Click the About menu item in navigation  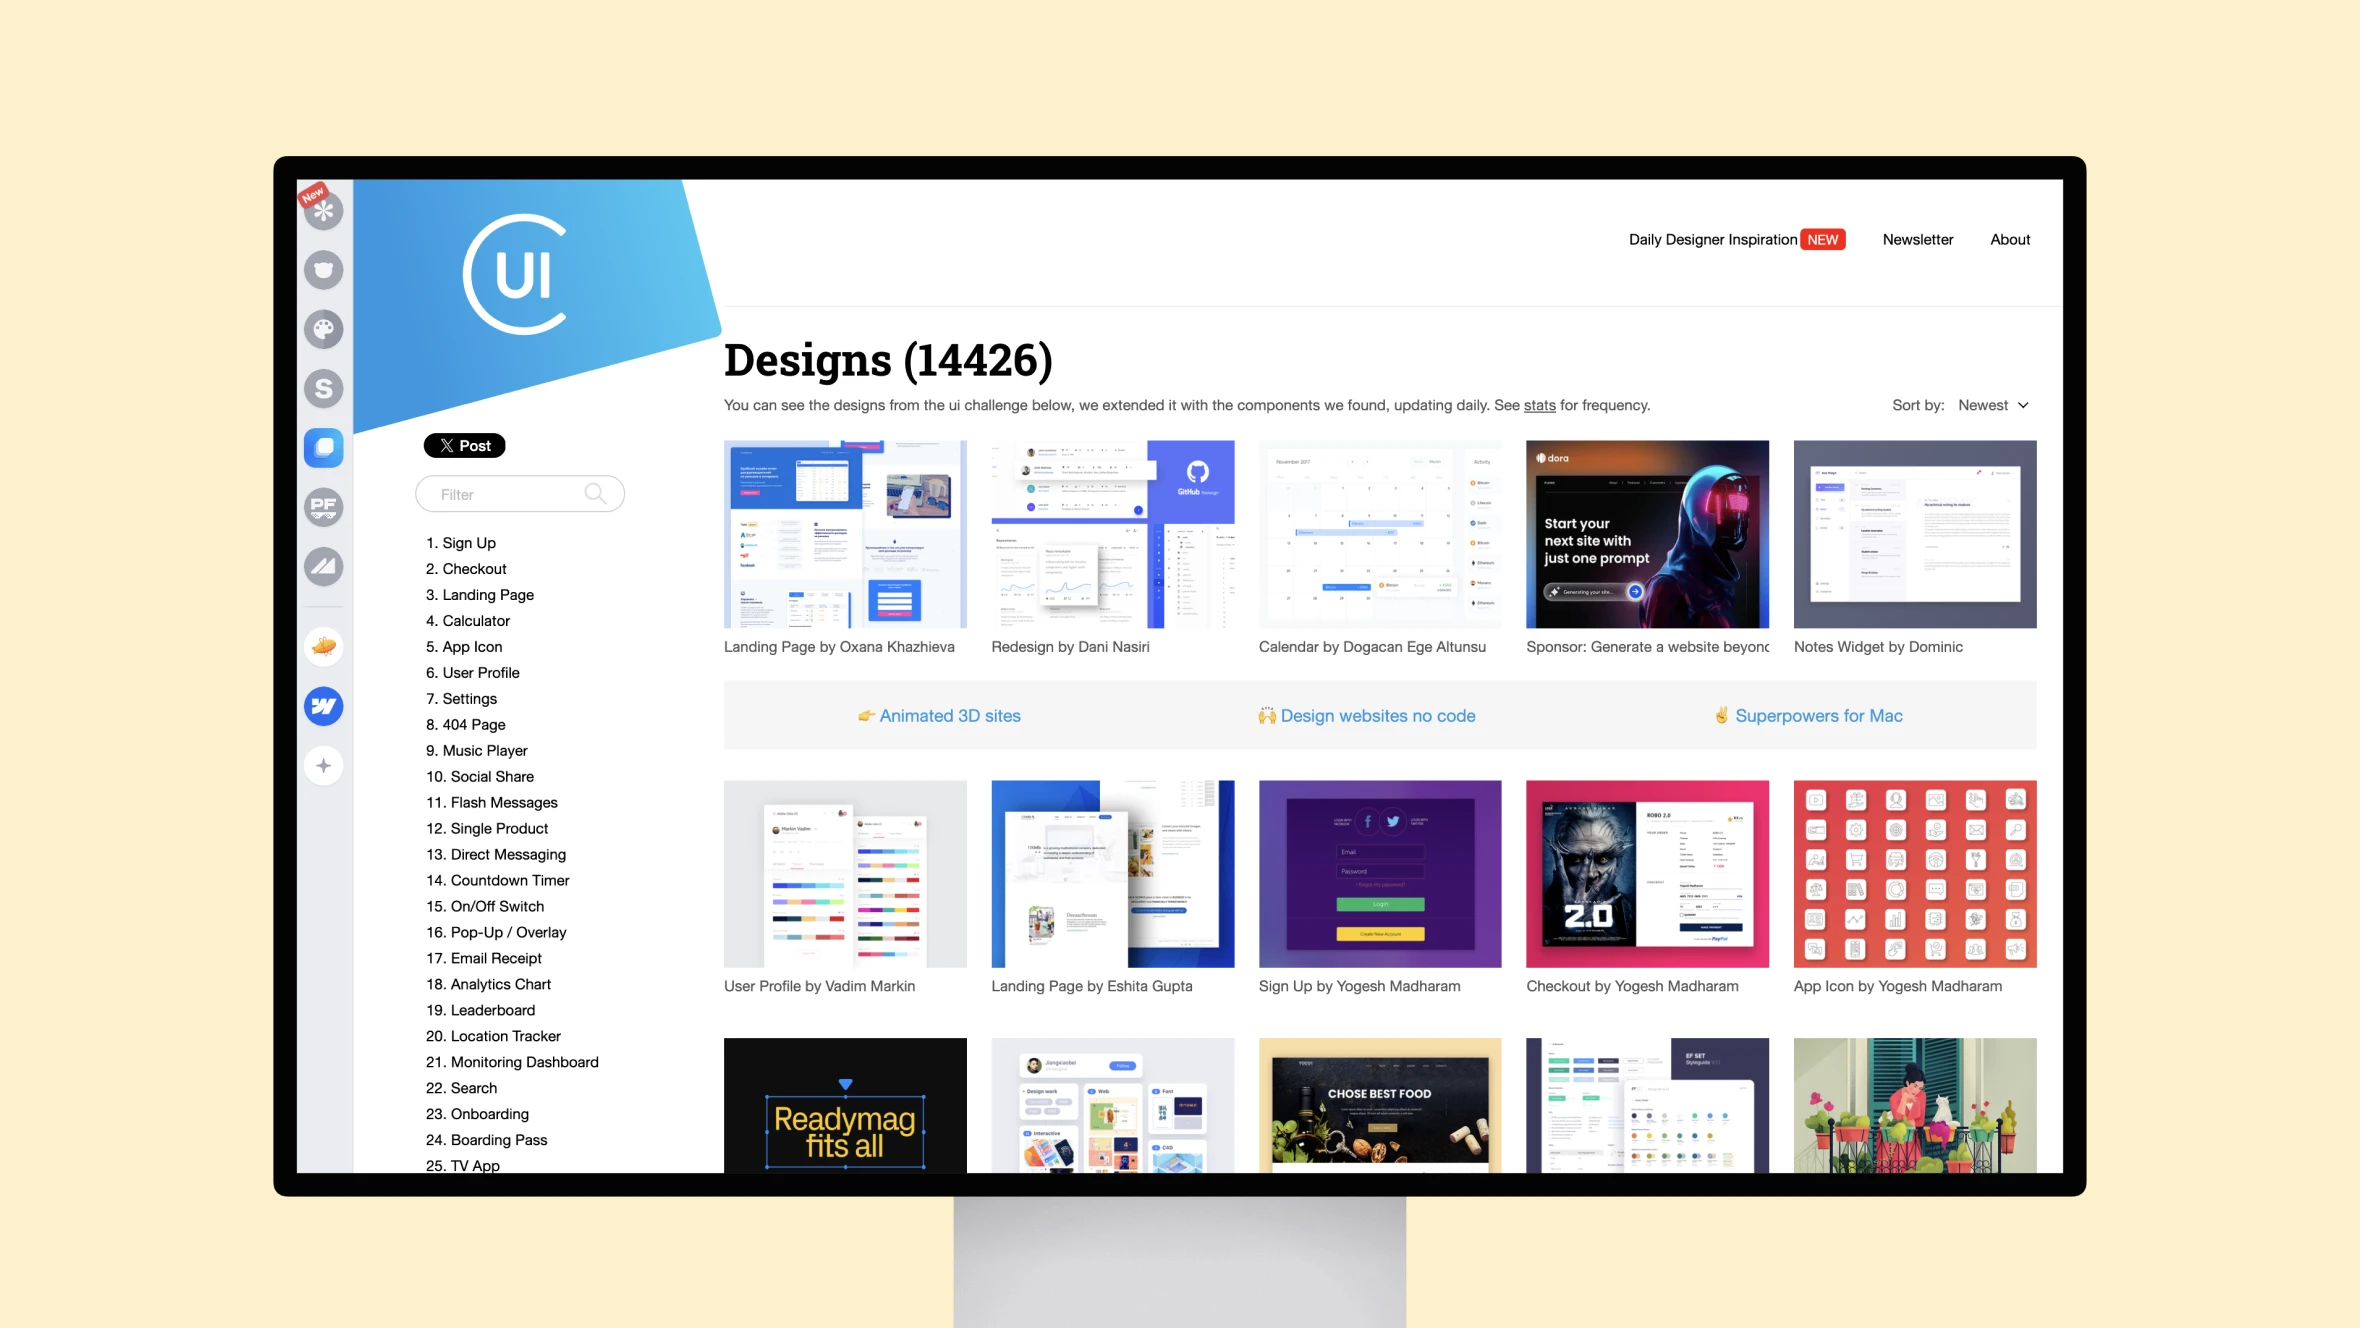2010,238
